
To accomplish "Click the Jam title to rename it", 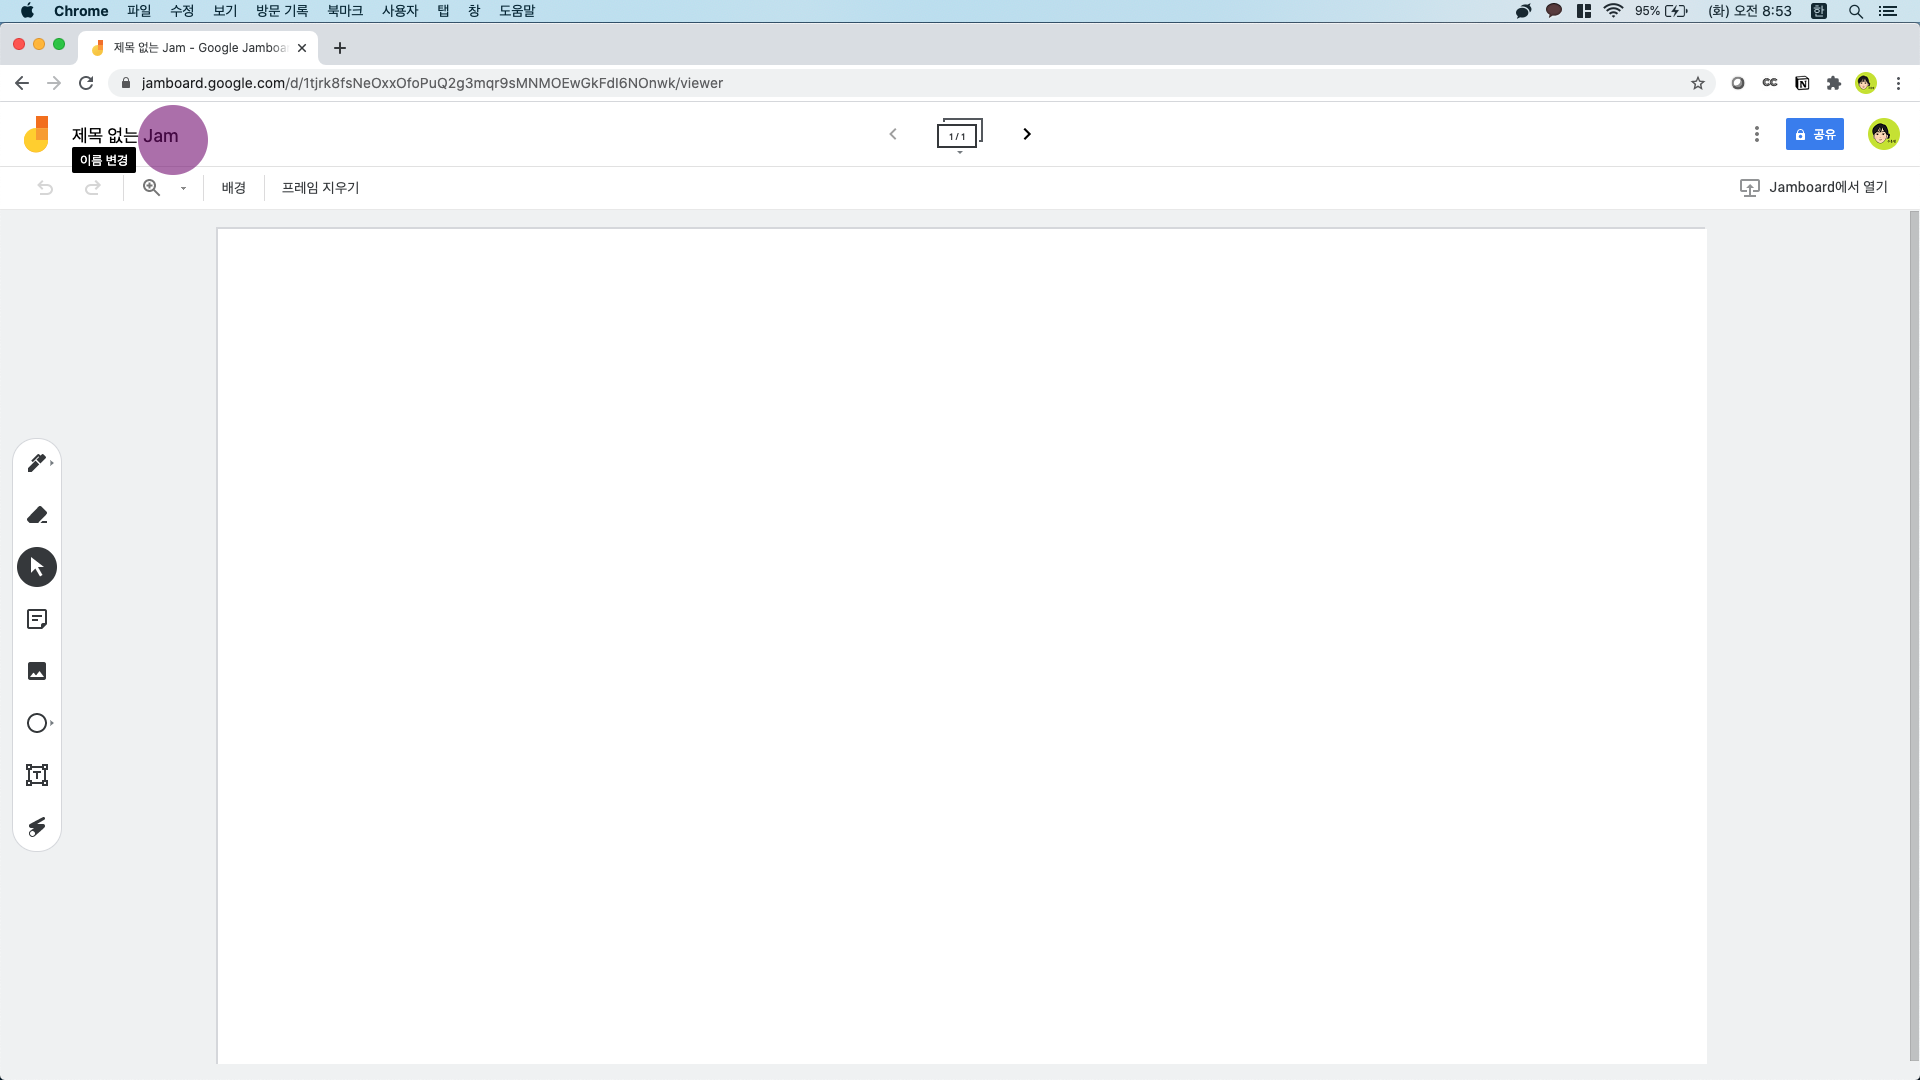I will (125, 135).
